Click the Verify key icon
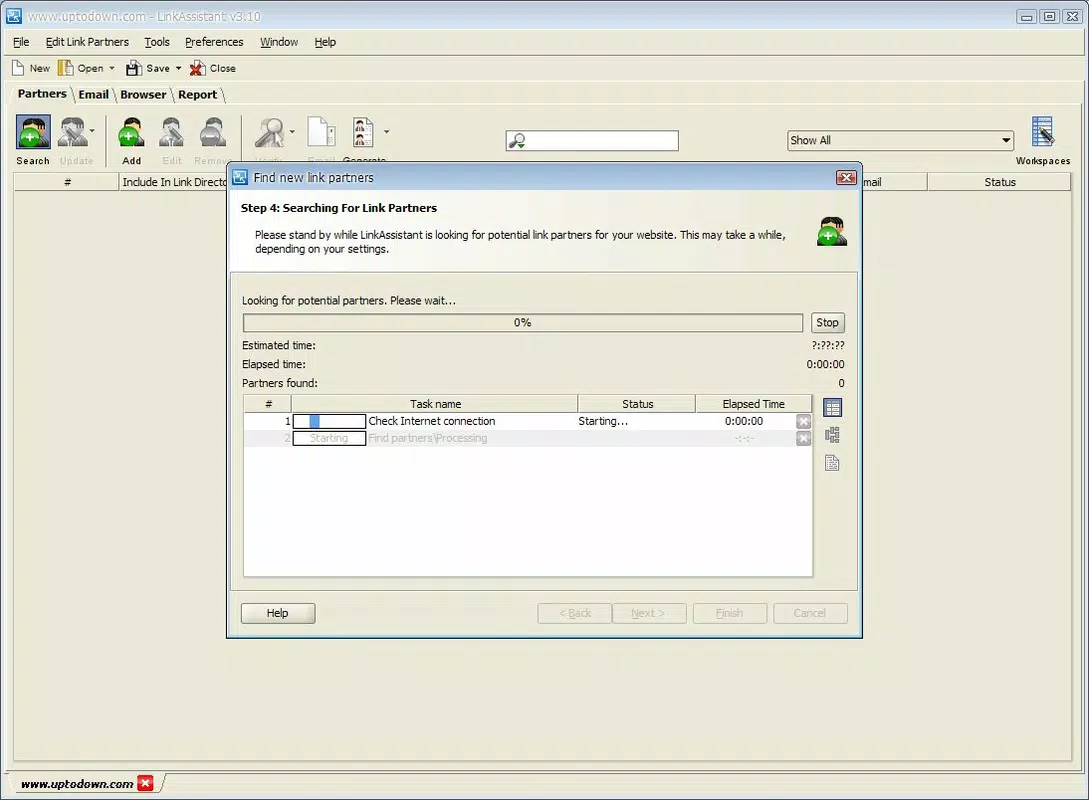 [x=270, y=132]
